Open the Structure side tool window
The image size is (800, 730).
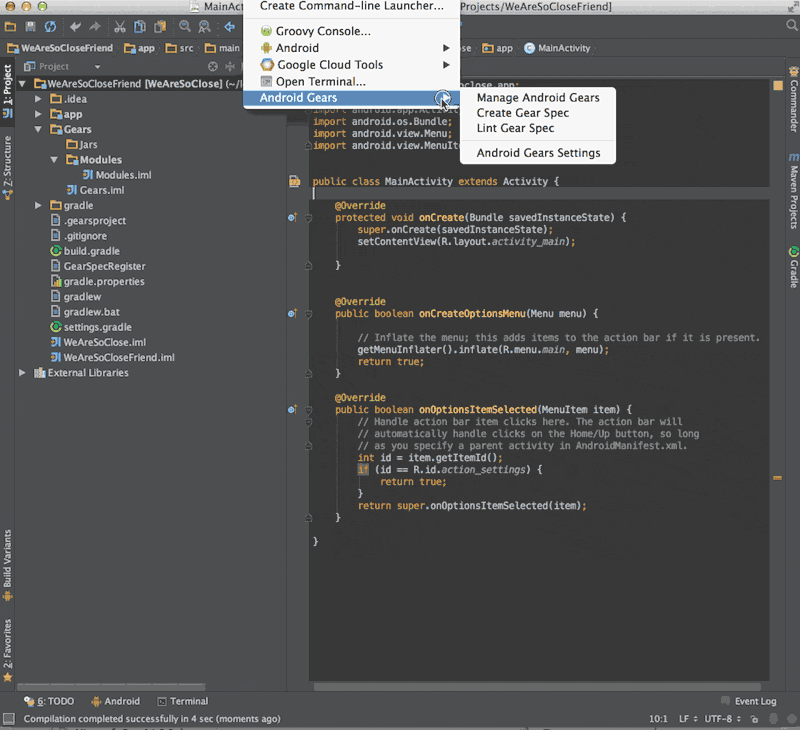(x=8, y=168)
